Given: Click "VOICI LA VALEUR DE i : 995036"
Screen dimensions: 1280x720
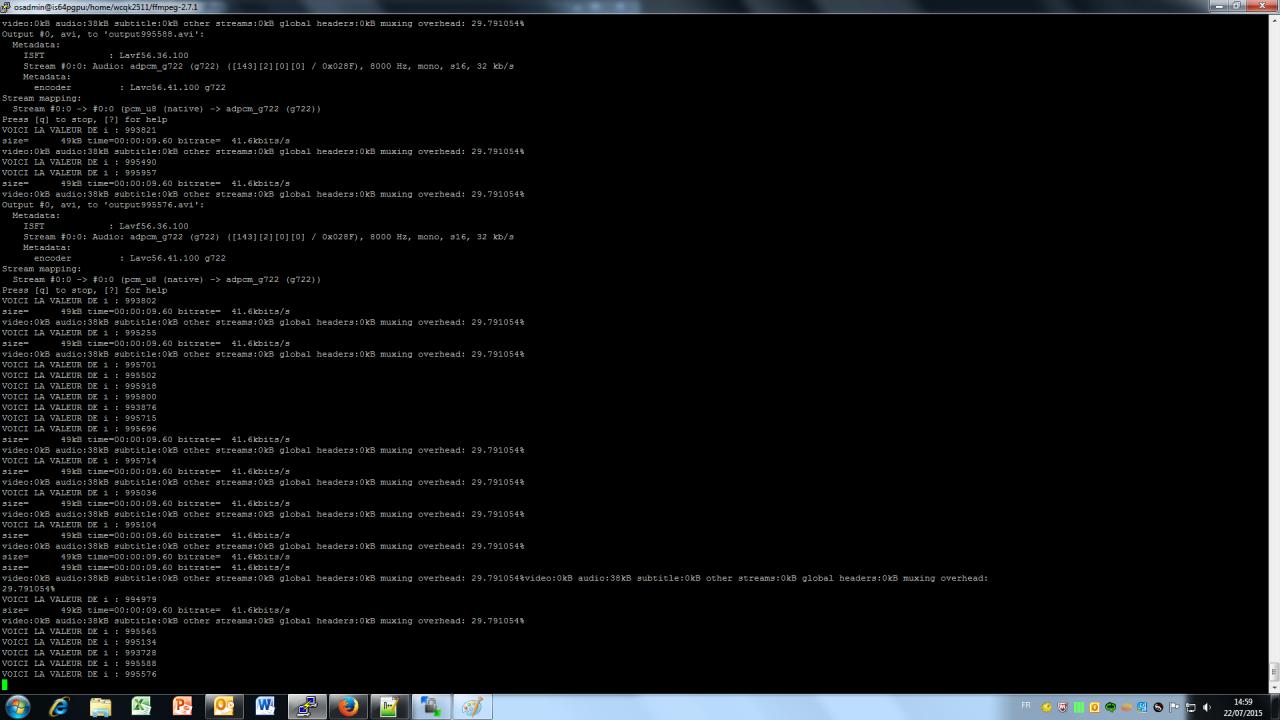Looking at the screenshot, I should point(79,493).
